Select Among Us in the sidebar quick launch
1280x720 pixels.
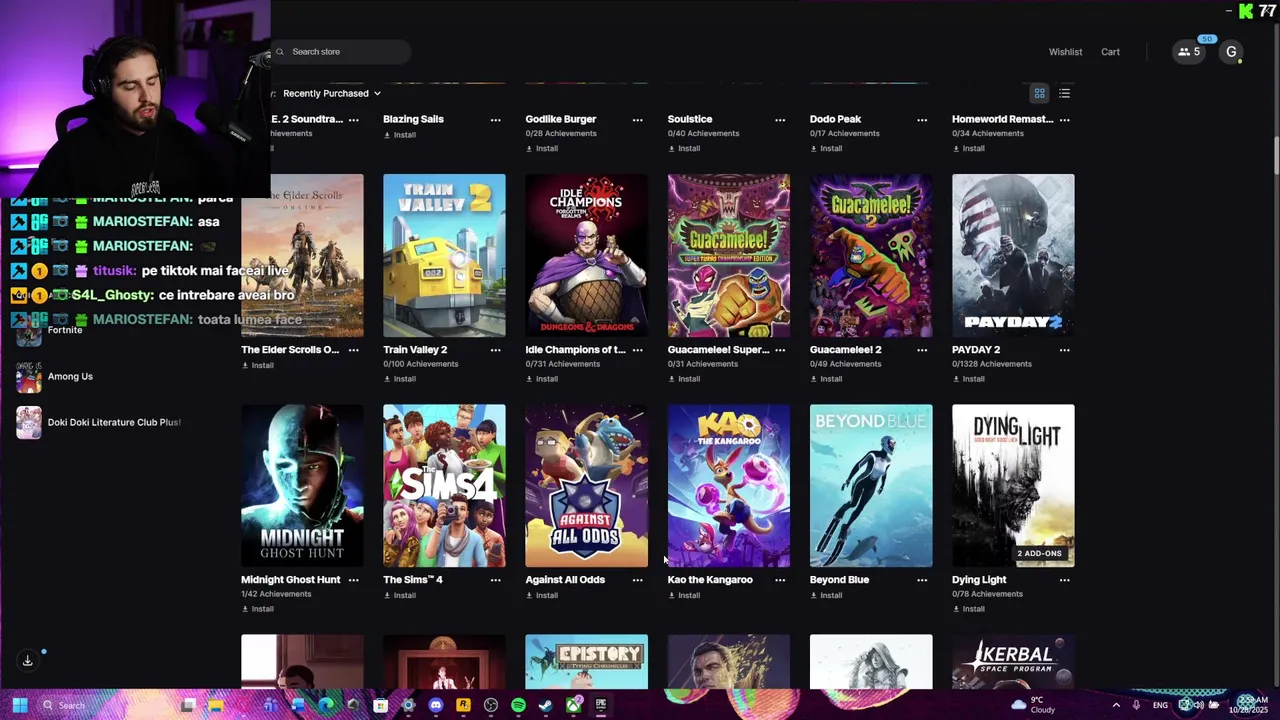coord(70,377)
